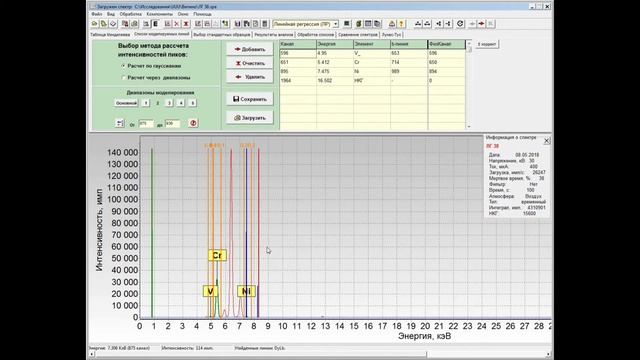Open the Вид menu
This screenshot has height=360, width=640.
[x=111, y=14]
